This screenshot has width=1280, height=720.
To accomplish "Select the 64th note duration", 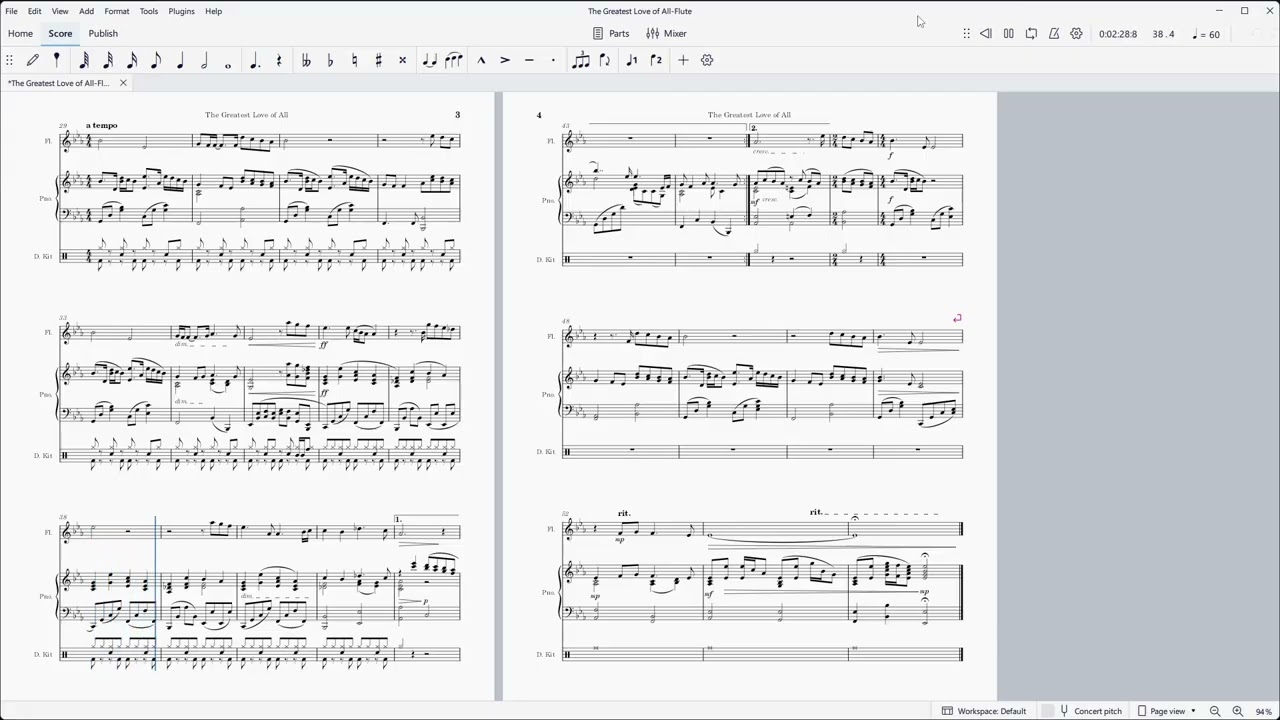I will click(x=84, y=60).
